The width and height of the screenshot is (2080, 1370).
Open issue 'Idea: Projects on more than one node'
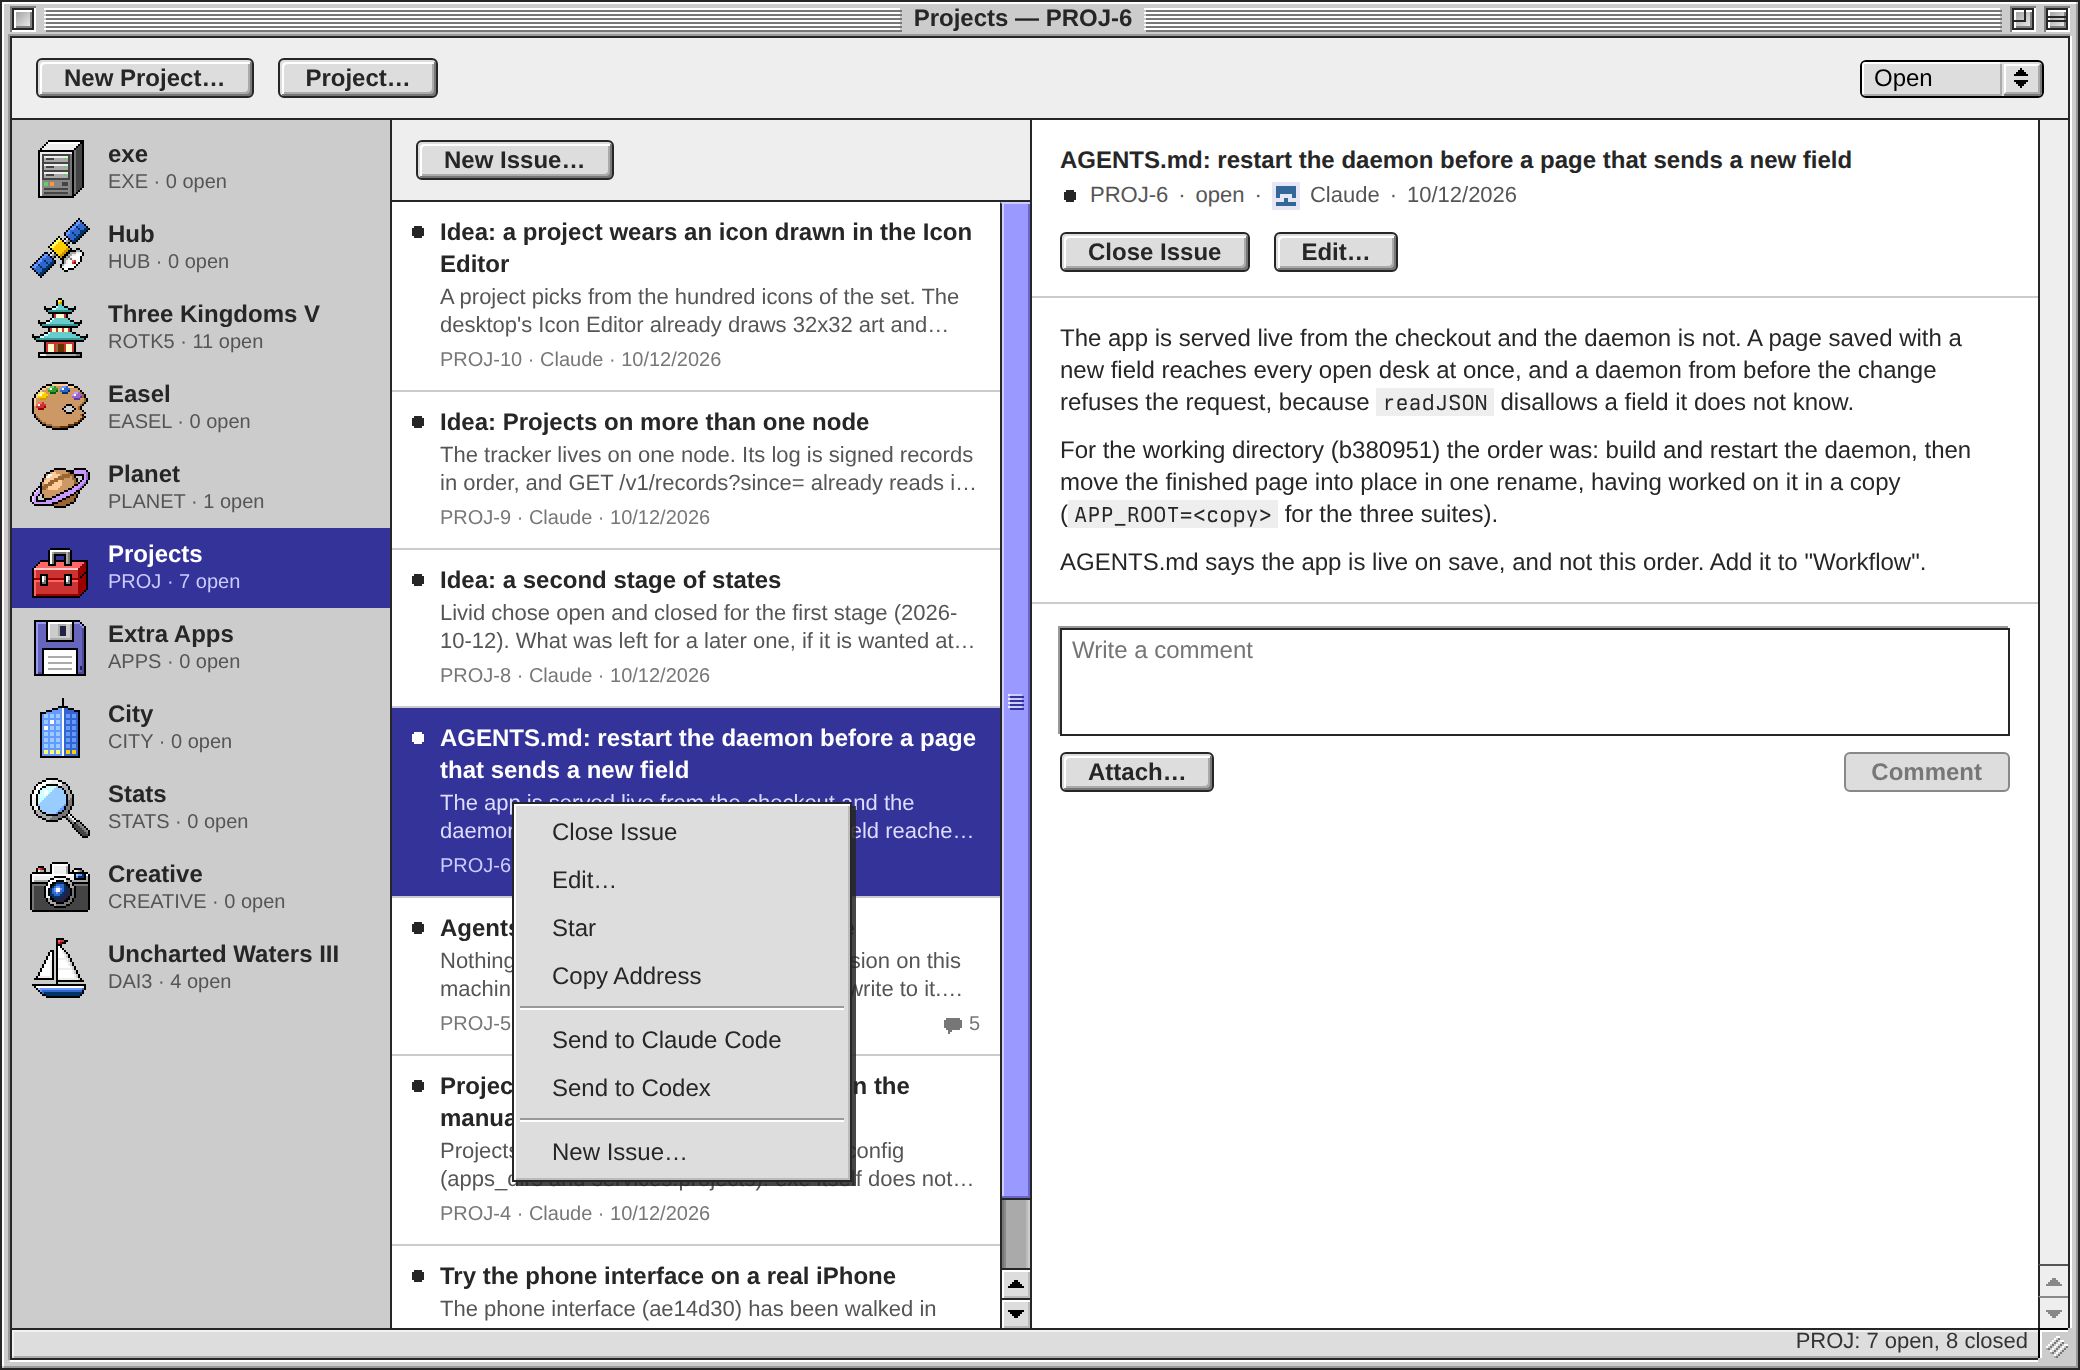tap(697, 470)
